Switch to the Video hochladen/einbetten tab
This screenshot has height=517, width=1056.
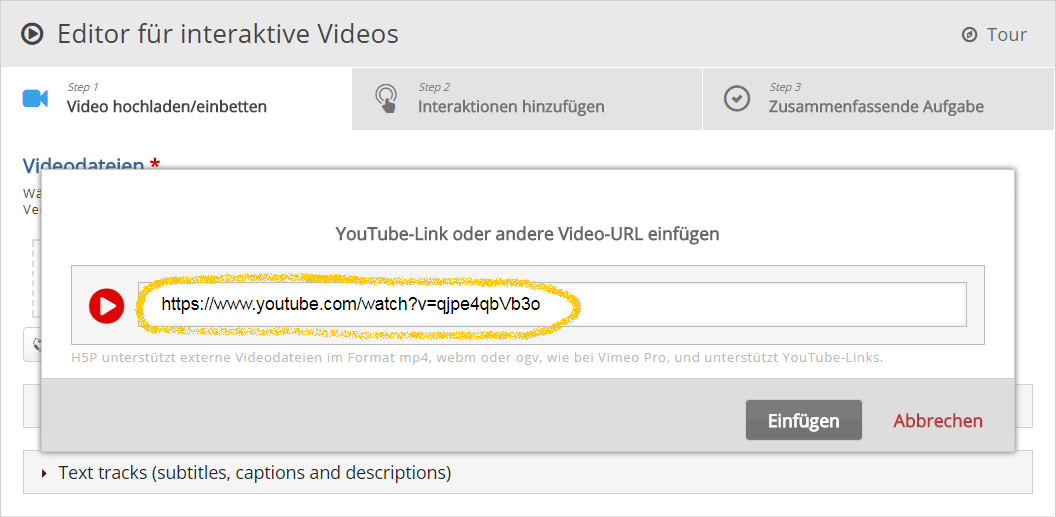166,106
